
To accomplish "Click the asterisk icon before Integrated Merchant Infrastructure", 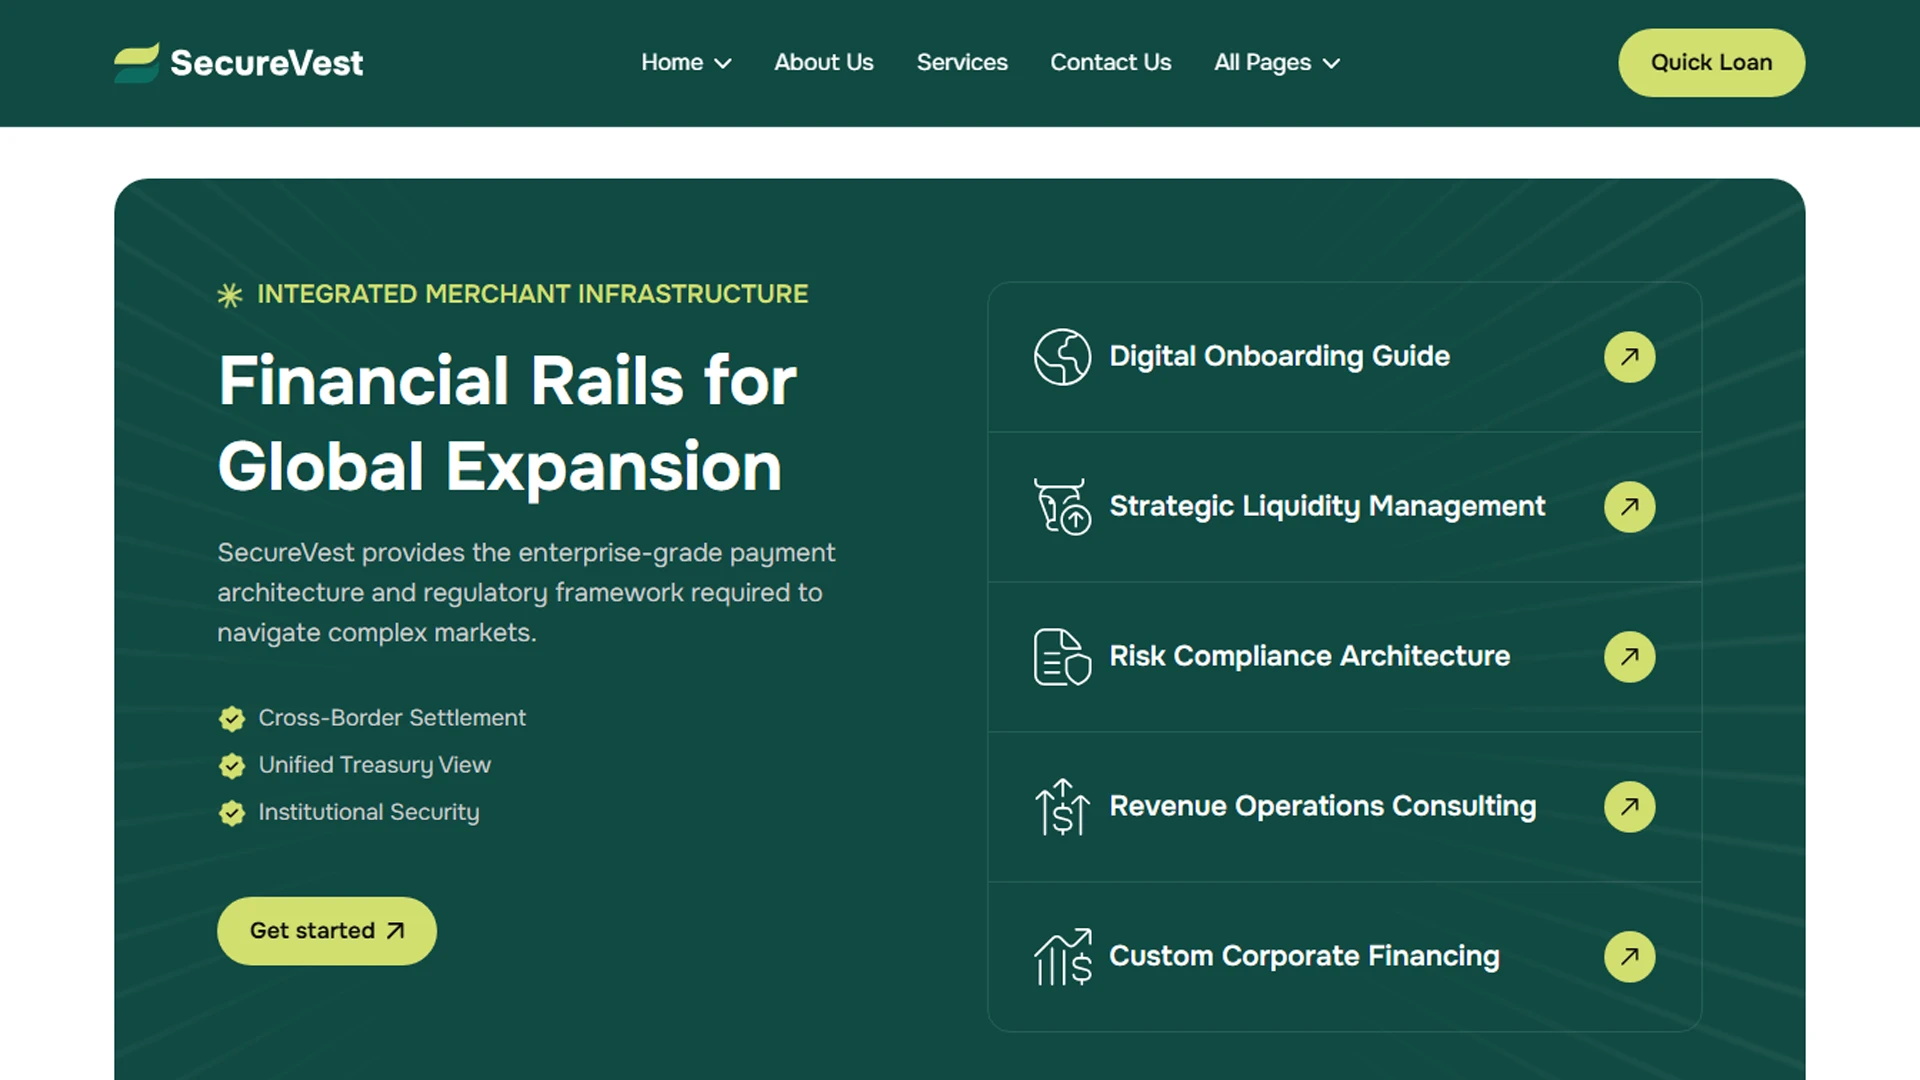I will click(230, 295).
